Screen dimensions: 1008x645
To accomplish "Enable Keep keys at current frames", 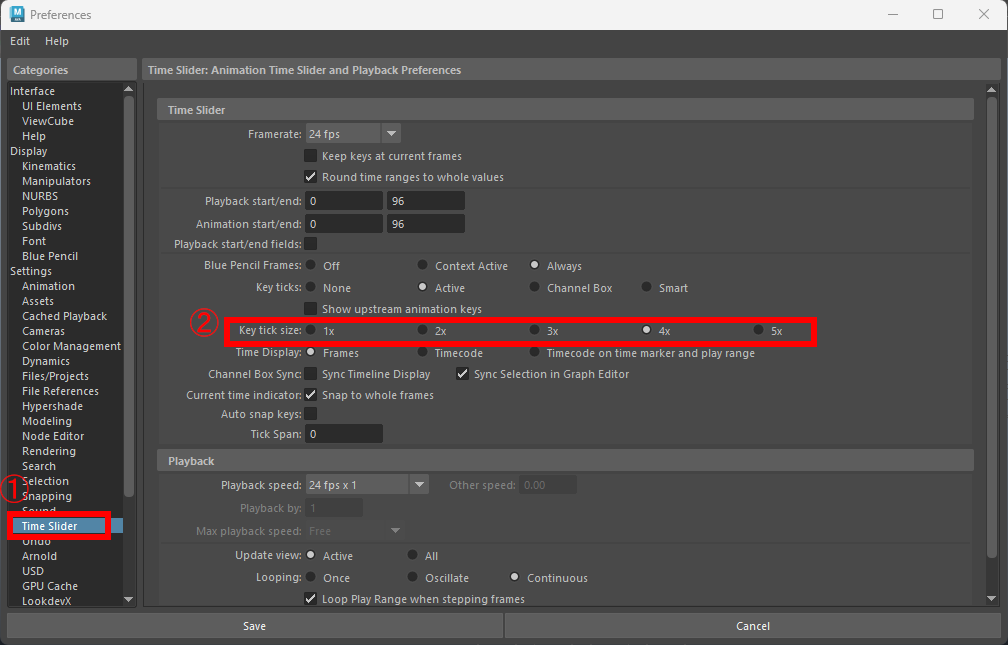I will pos(311,156).
